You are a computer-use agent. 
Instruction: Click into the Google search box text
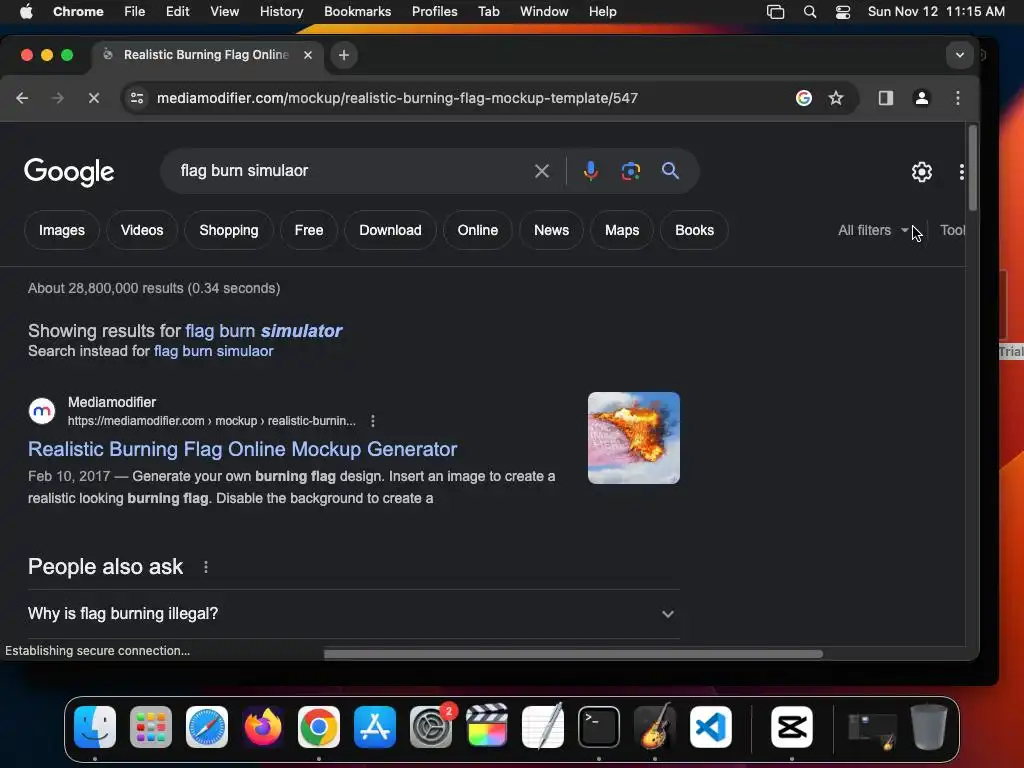(244, 171)
